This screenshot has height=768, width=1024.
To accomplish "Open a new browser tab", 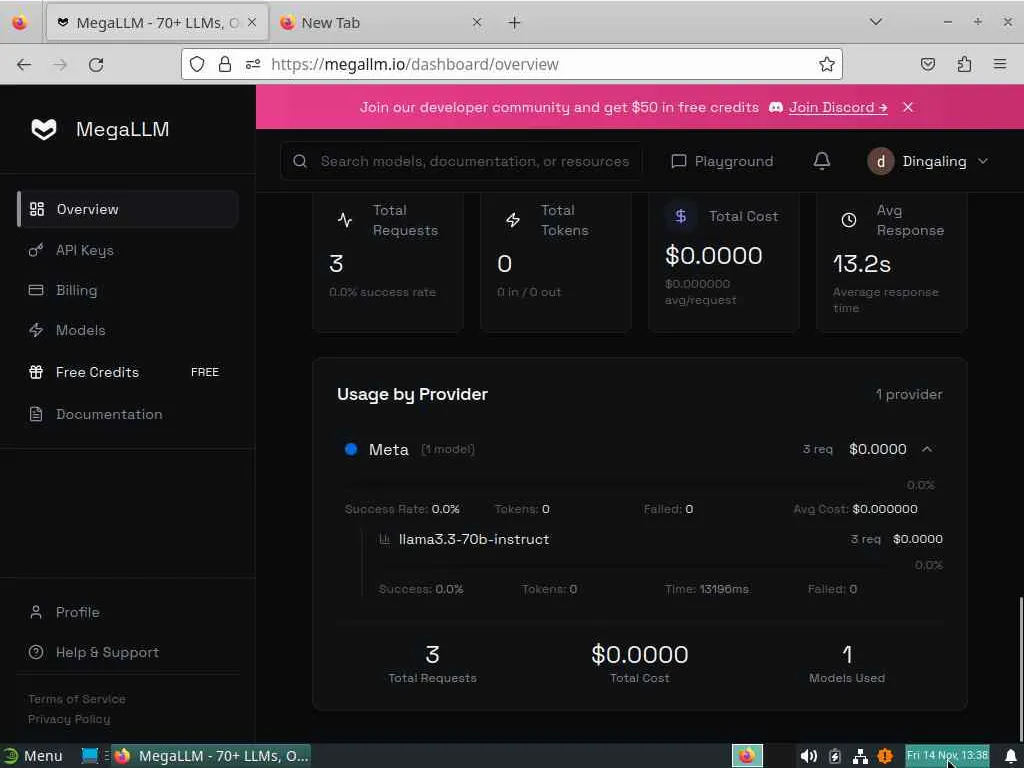I will tap(515, 22).
